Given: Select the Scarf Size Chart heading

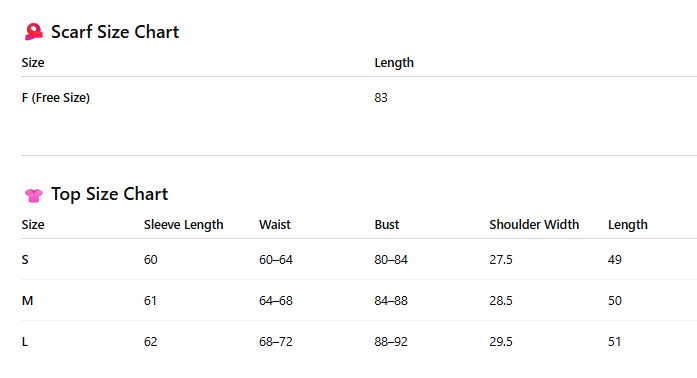Looking at the screenshot, I should pyautogui.click(x=115, y=32).
